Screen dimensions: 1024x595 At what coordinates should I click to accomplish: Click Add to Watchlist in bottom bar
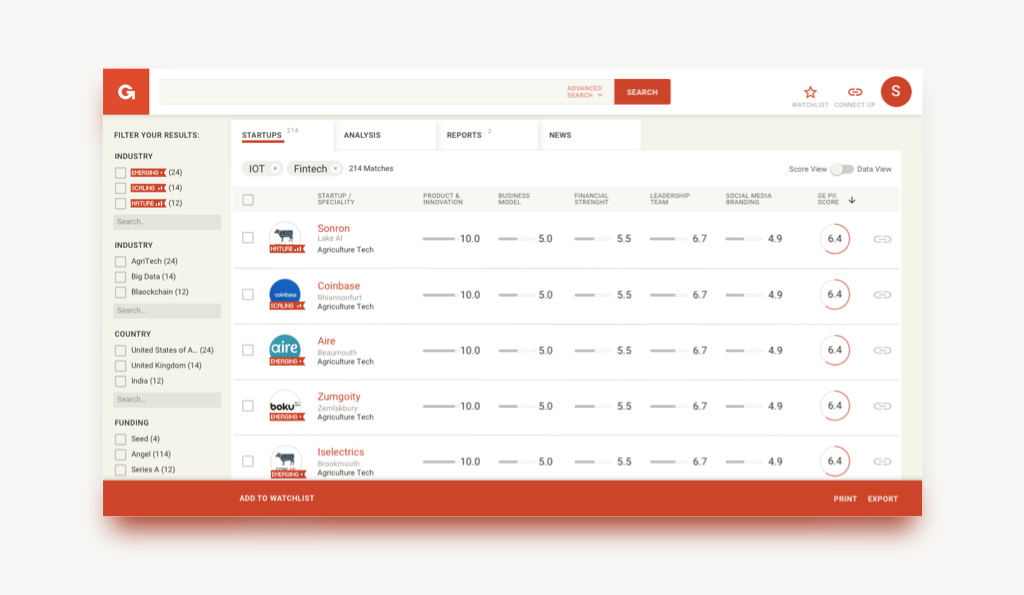[277, 499]
